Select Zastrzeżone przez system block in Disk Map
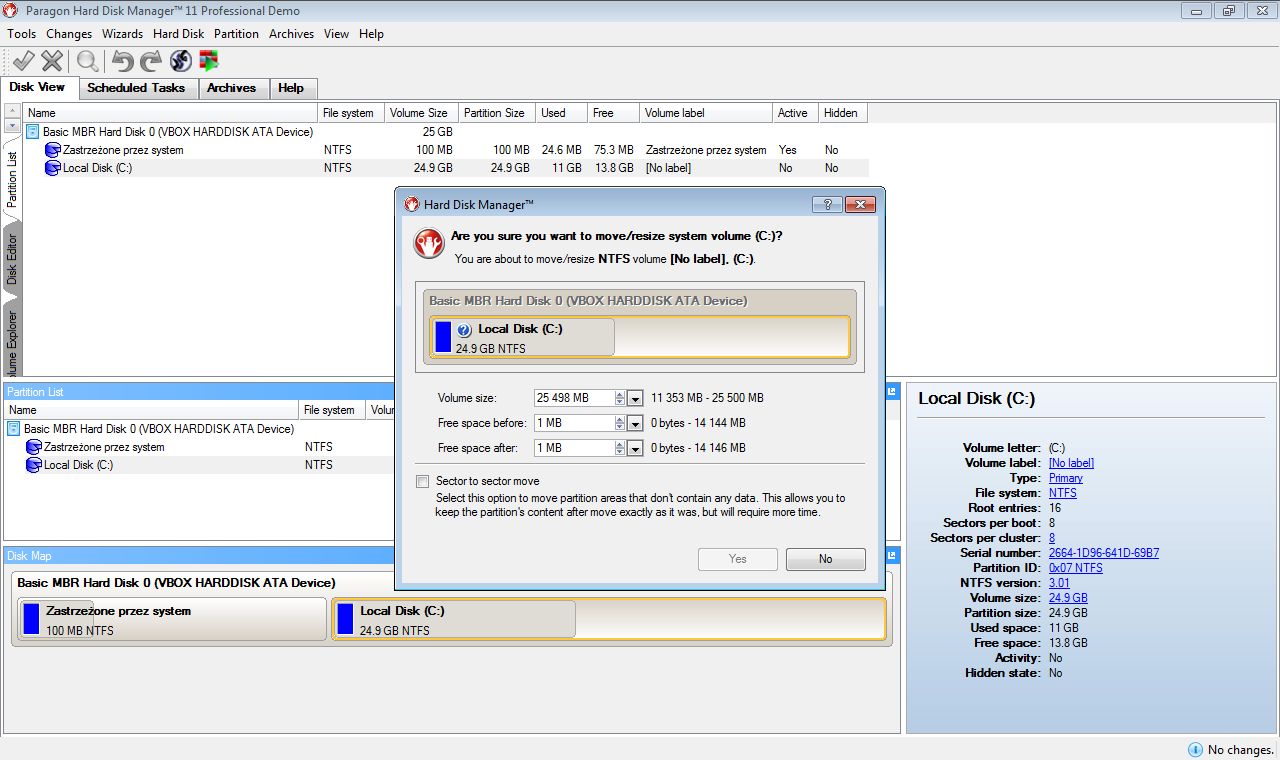The height and width of the screenshot is (760, 1280). click(x=172, y=619)
